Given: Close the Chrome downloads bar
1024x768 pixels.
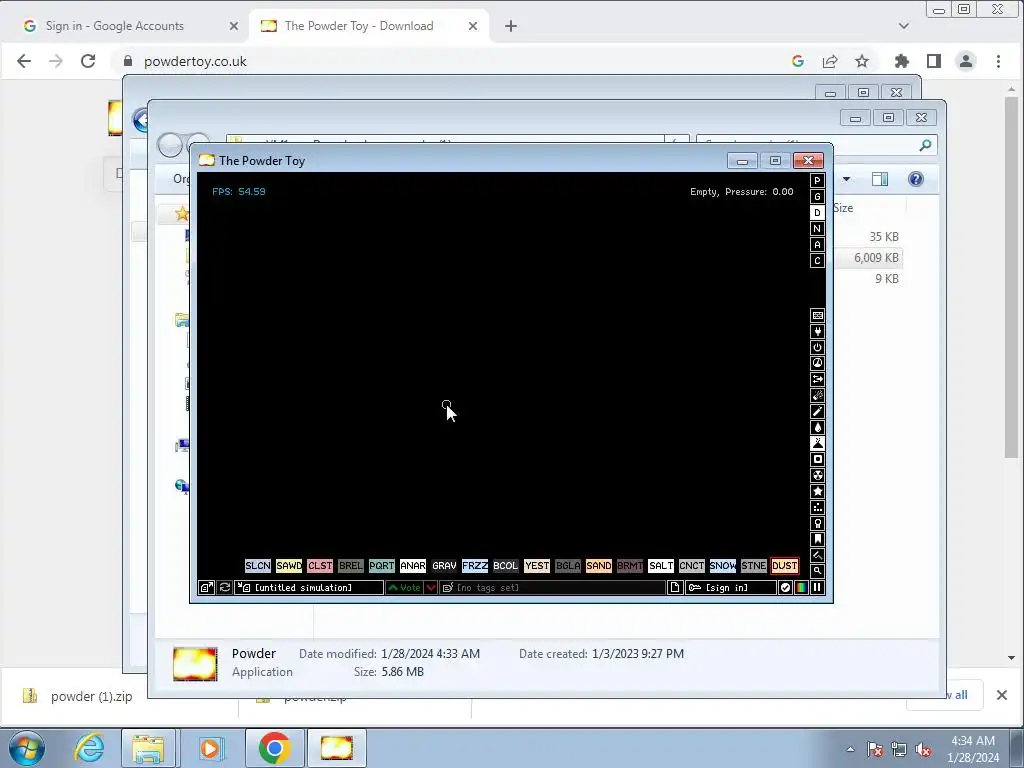Looking at the screenshot, I should tap(1002, 696).
